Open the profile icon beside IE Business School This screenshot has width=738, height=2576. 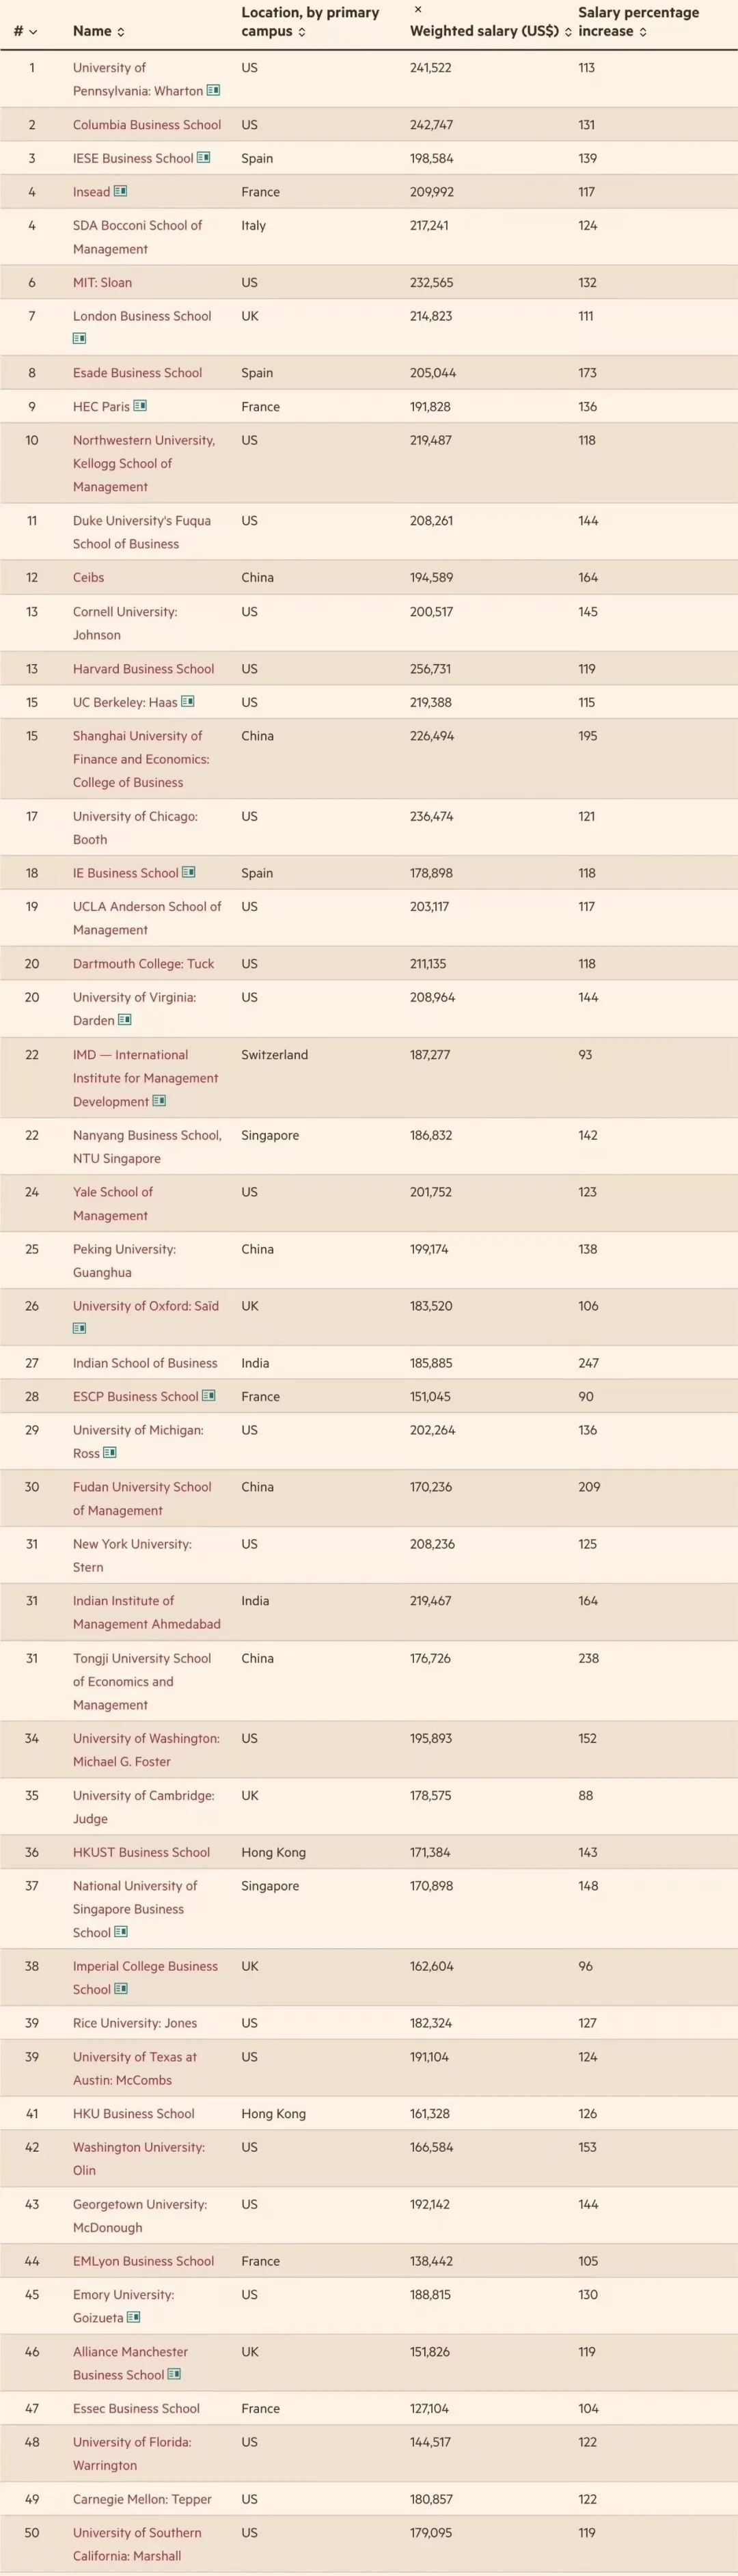189,873
